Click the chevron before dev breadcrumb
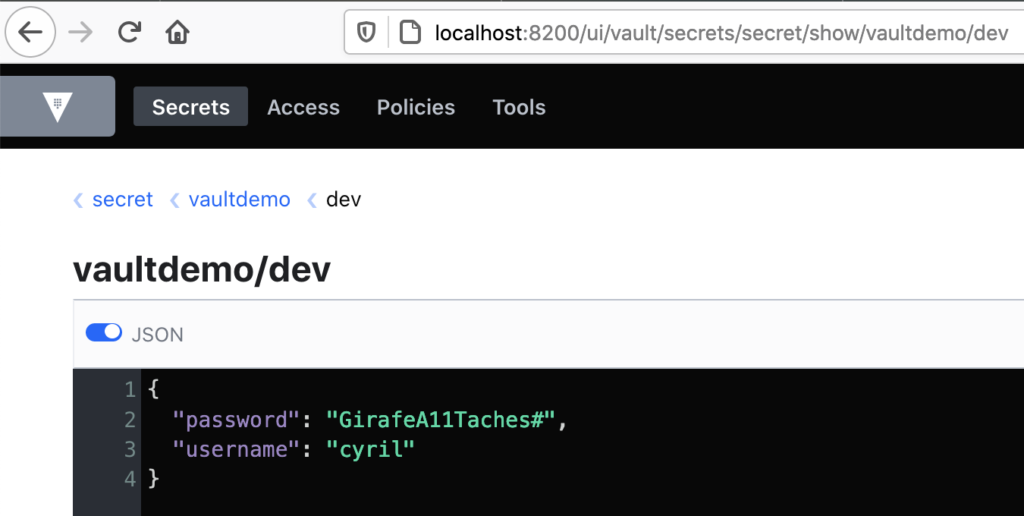 tap(312, 200)
